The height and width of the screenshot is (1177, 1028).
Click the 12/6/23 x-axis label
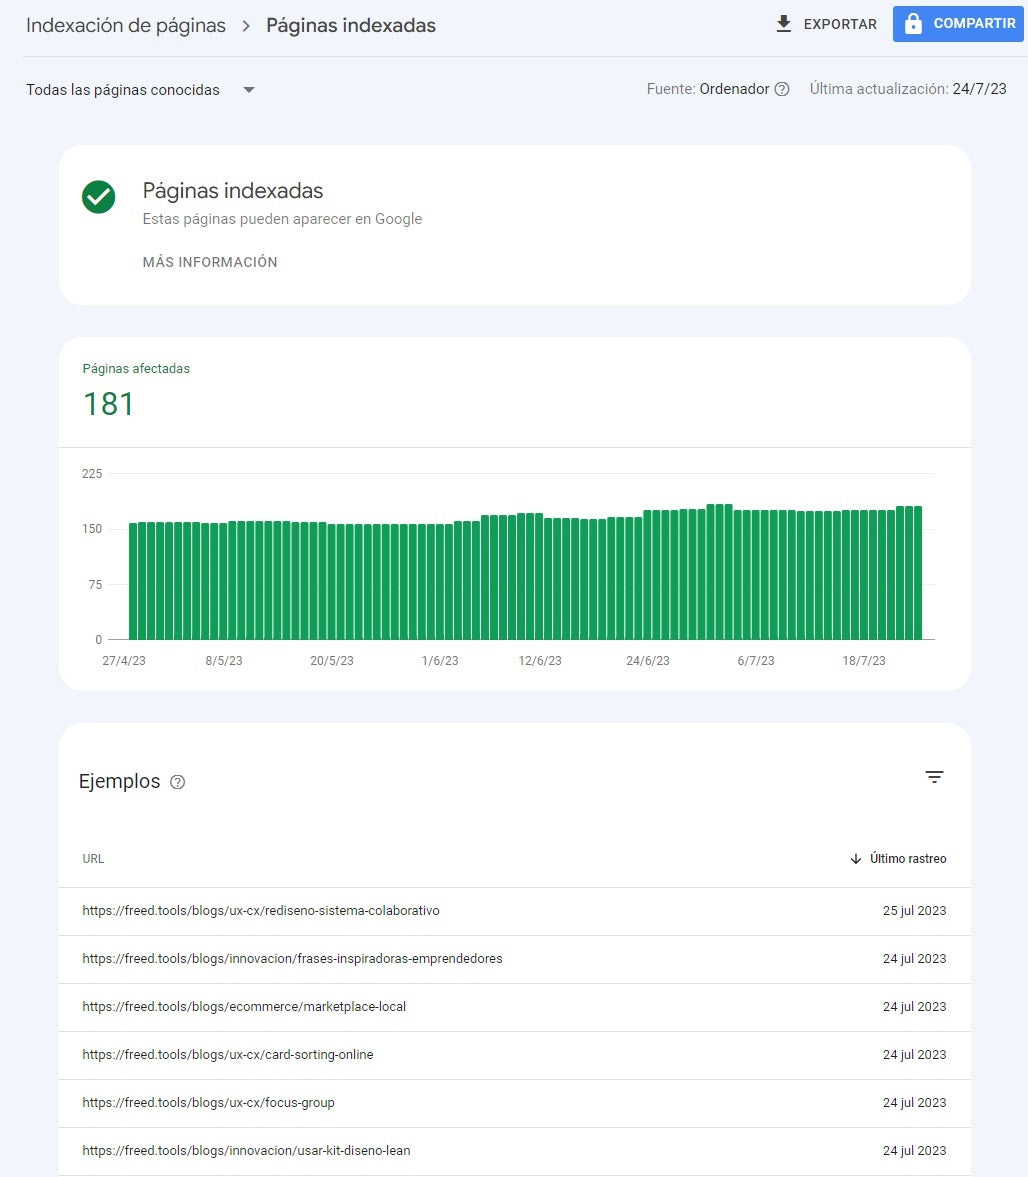point(540,661)
